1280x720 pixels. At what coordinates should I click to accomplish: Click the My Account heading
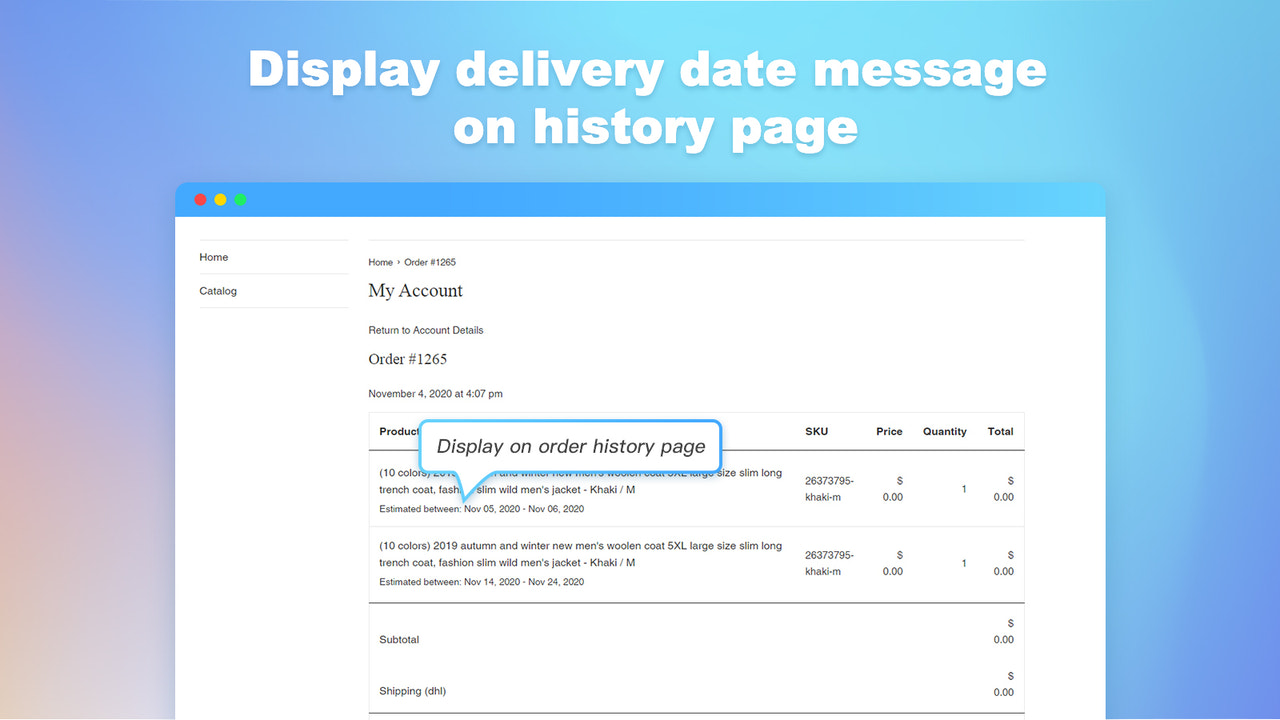[x=415, y=290]
